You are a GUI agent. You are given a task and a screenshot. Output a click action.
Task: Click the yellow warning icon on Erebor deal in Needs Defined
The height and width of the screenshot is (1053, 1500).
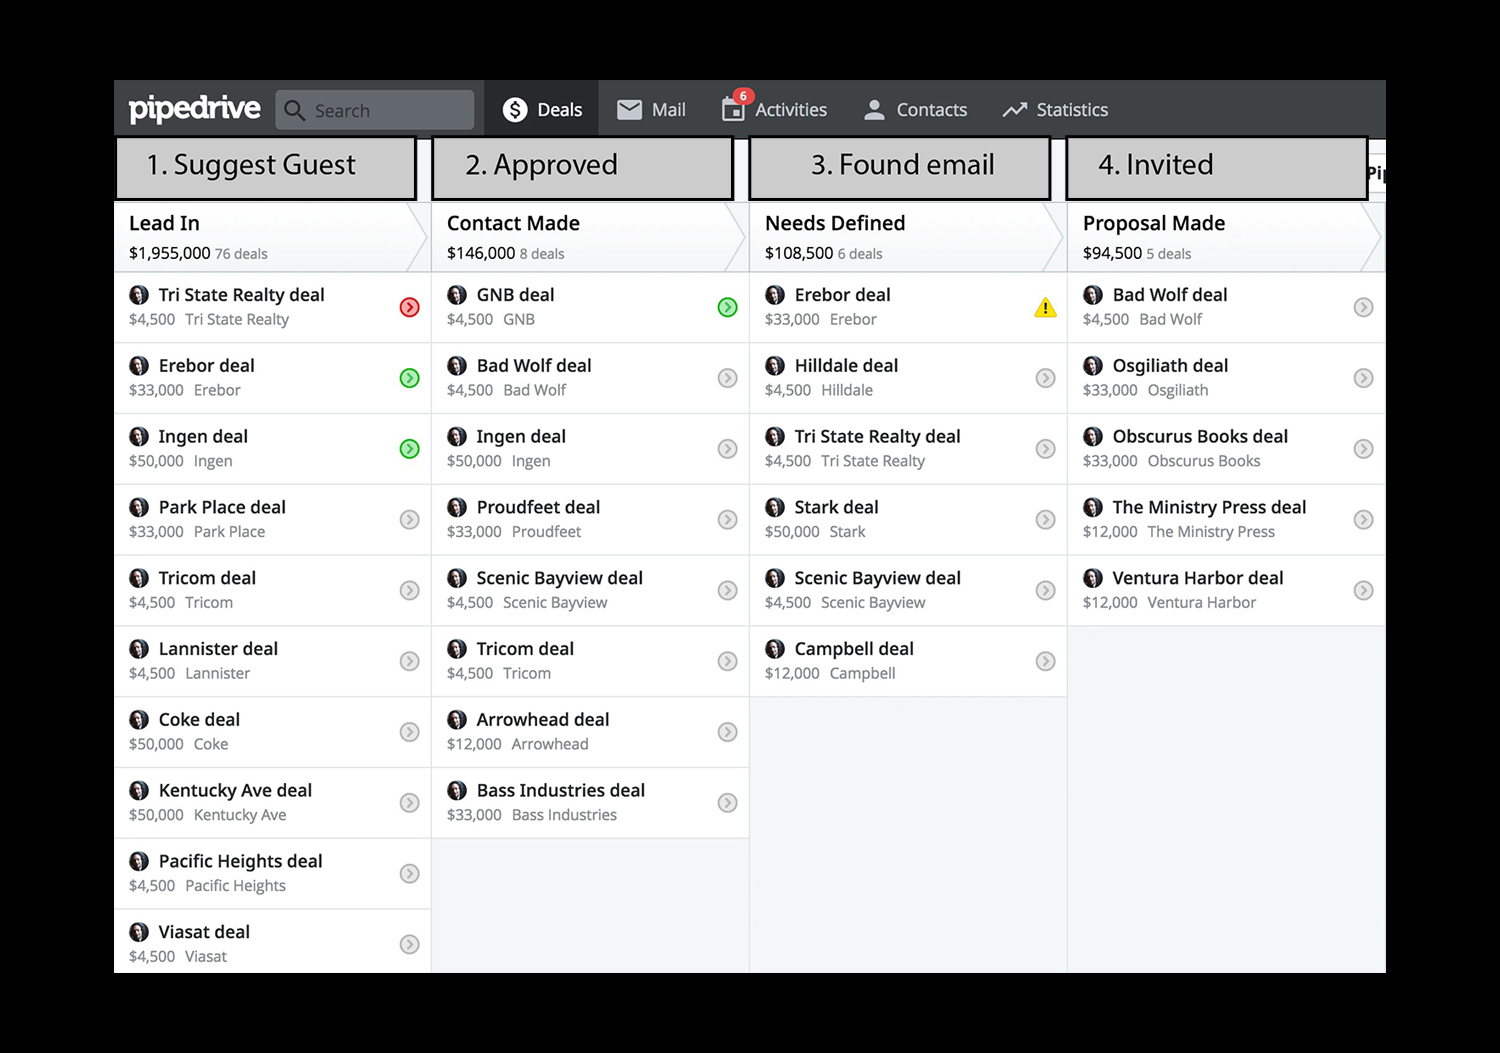[x=1045, y=307]
